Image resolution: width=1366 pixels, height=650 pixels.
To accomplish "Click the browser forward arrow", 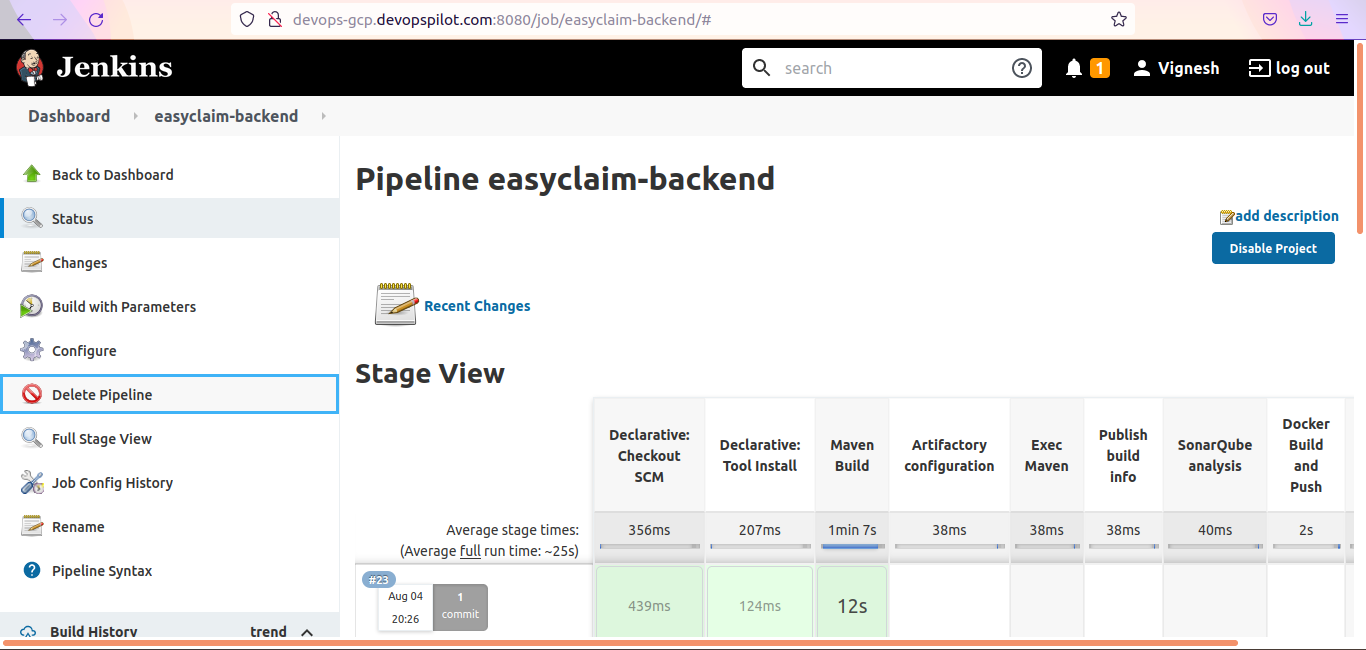I will pyautogui.click(x=60, y=19).
